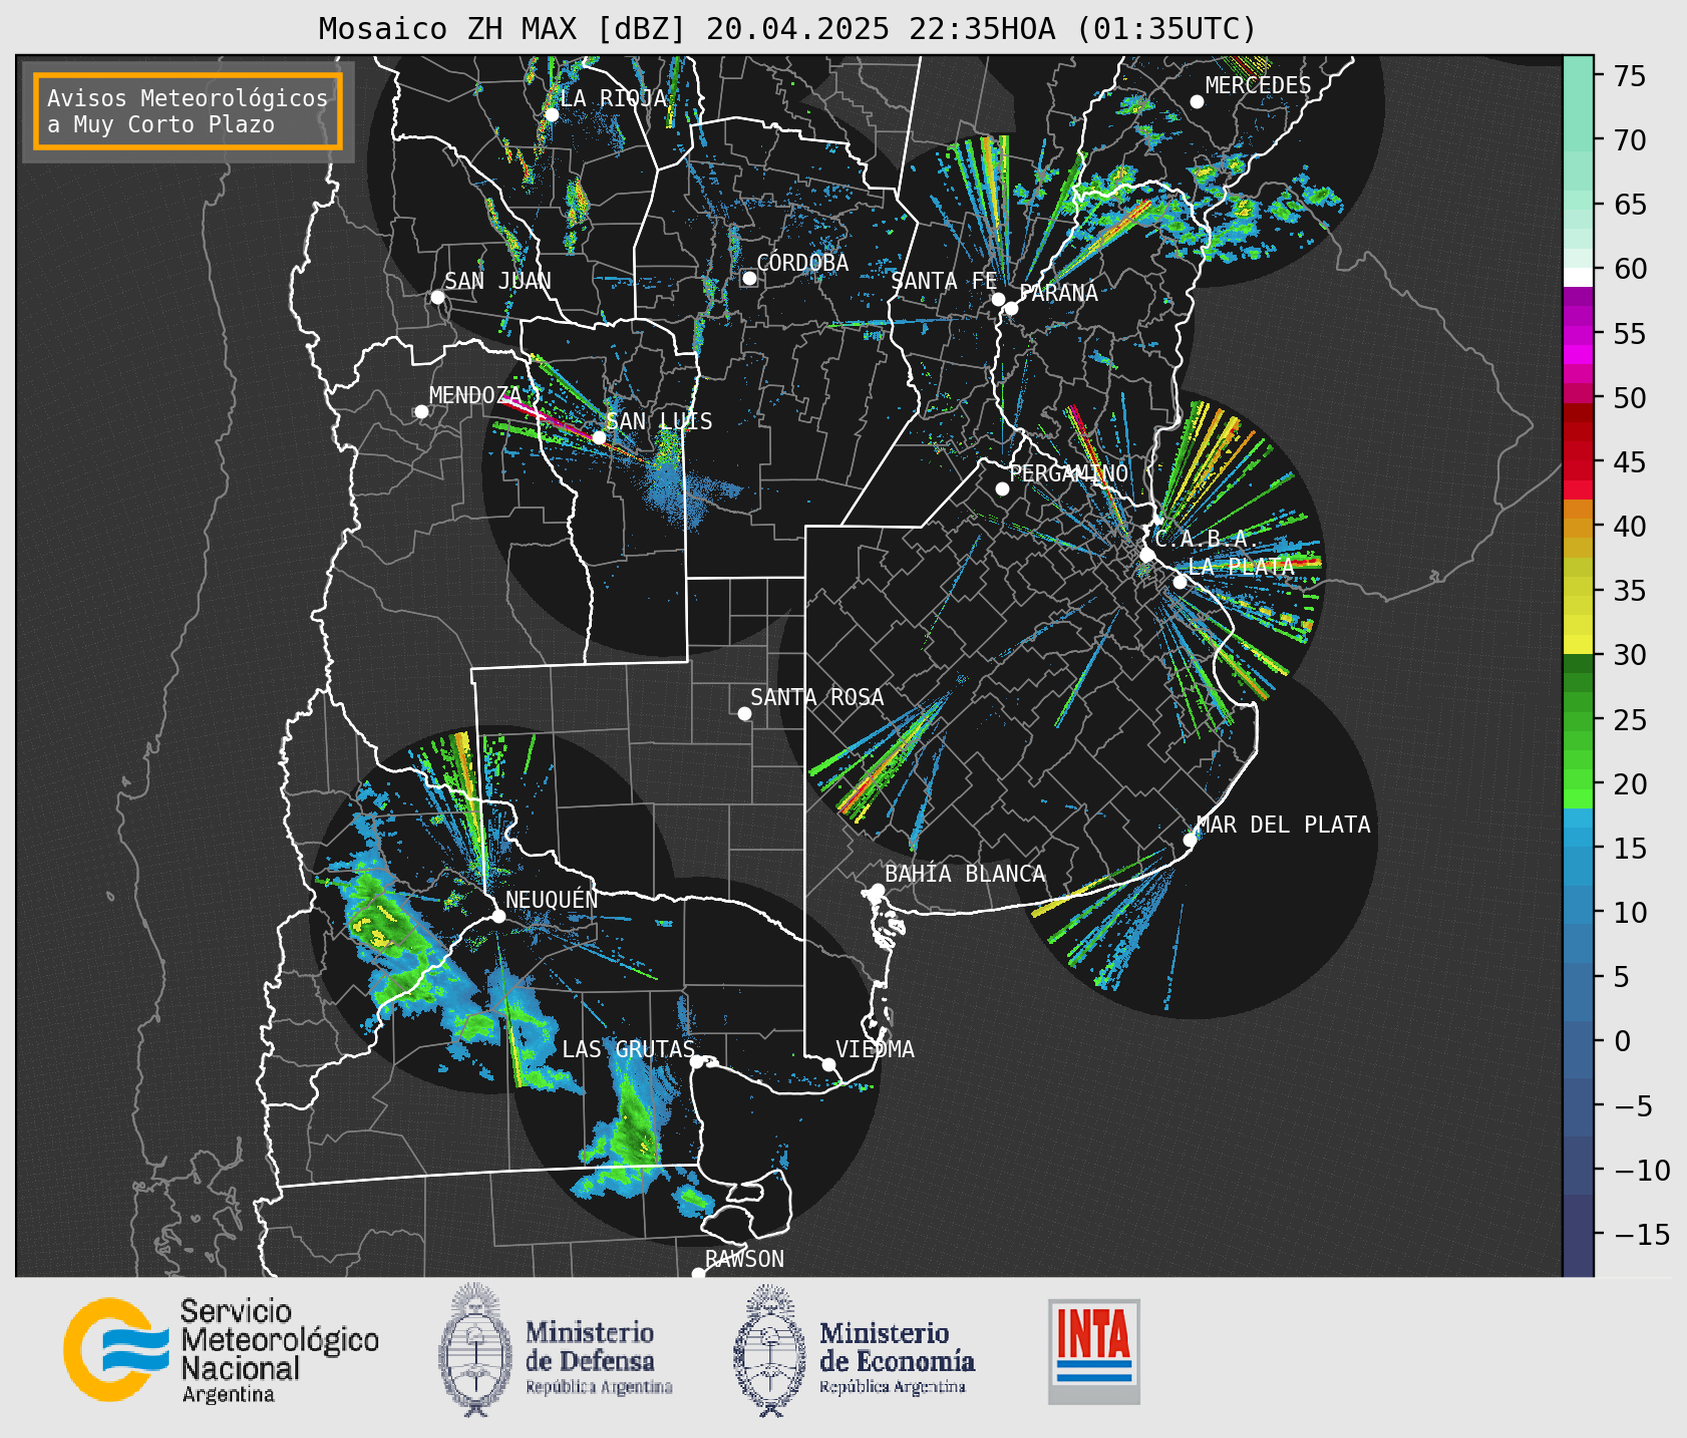Screen dimensions: 1687x1438
Task: Click the SANTA ROSA label text
Action: pyautogui.click(x=817, y=697)
